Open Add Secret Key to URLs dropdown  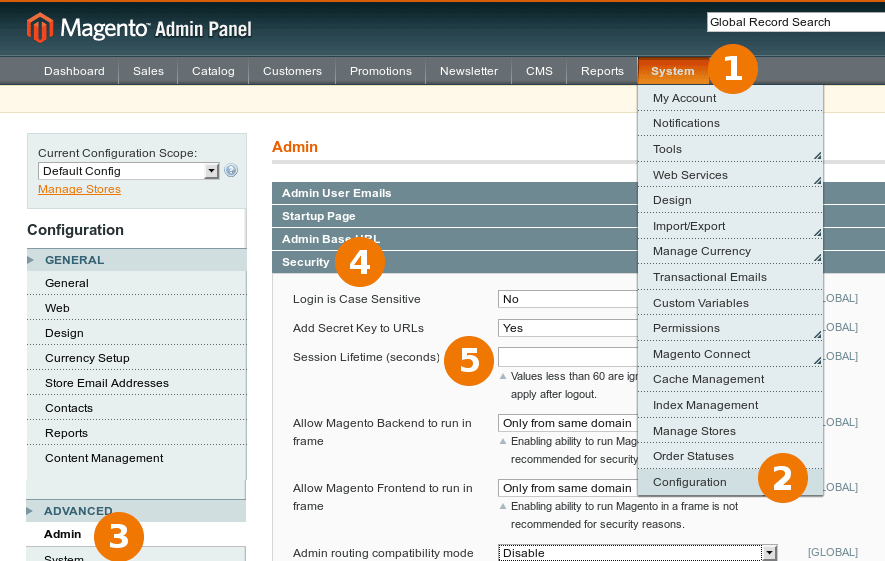pyautogui.click(x=568, y=328)
